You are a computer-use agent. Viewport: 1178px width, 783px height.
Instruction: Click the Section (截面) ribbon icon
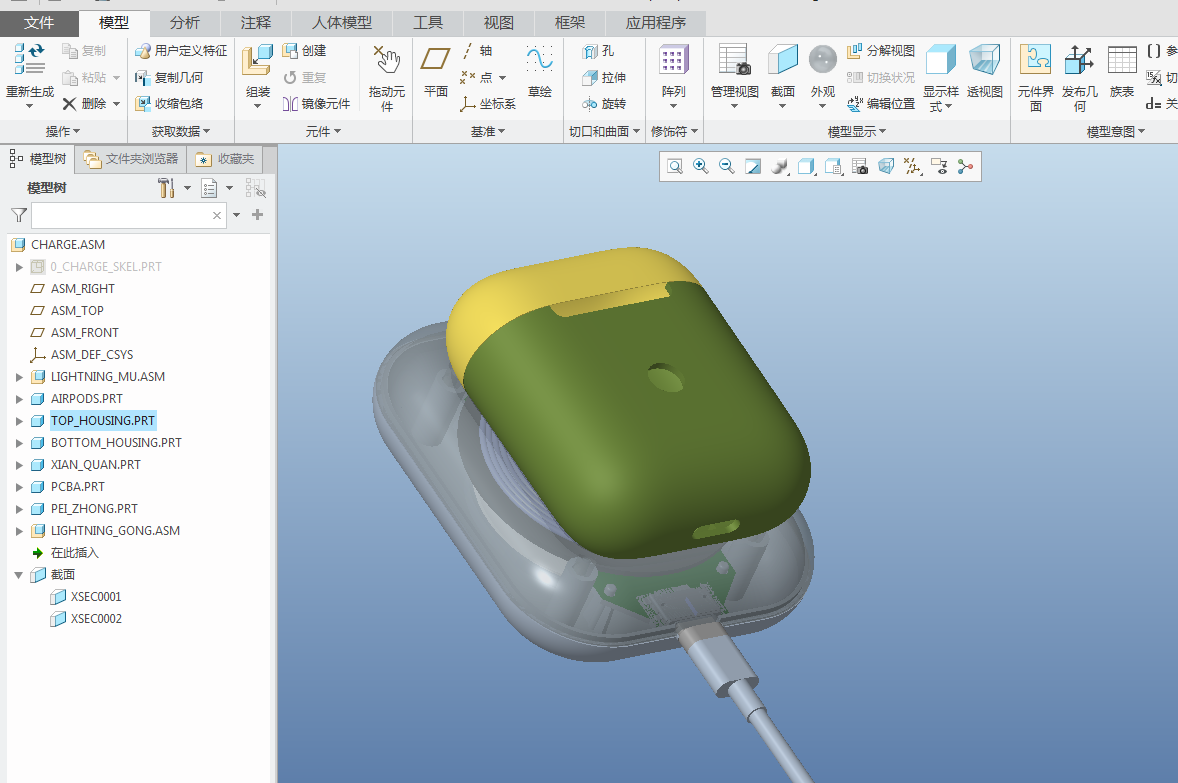pyautogui.click(x=782, y=59)
